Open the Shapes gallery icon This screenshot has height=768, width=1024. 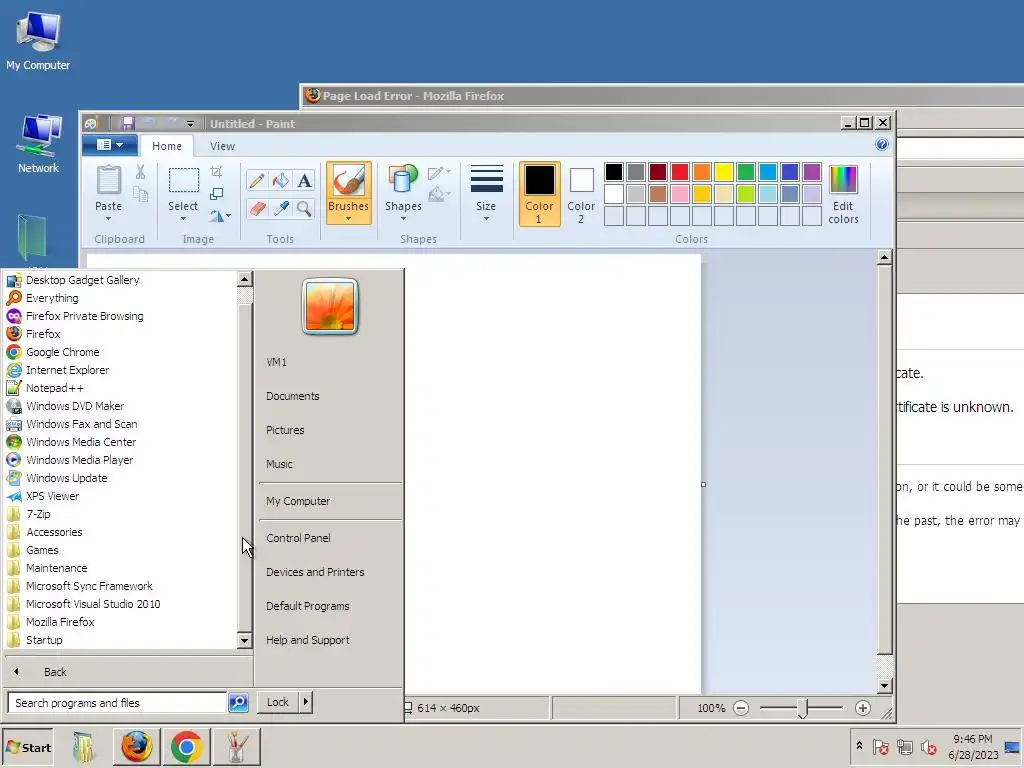pyautogui.click(x=403, y=180)
